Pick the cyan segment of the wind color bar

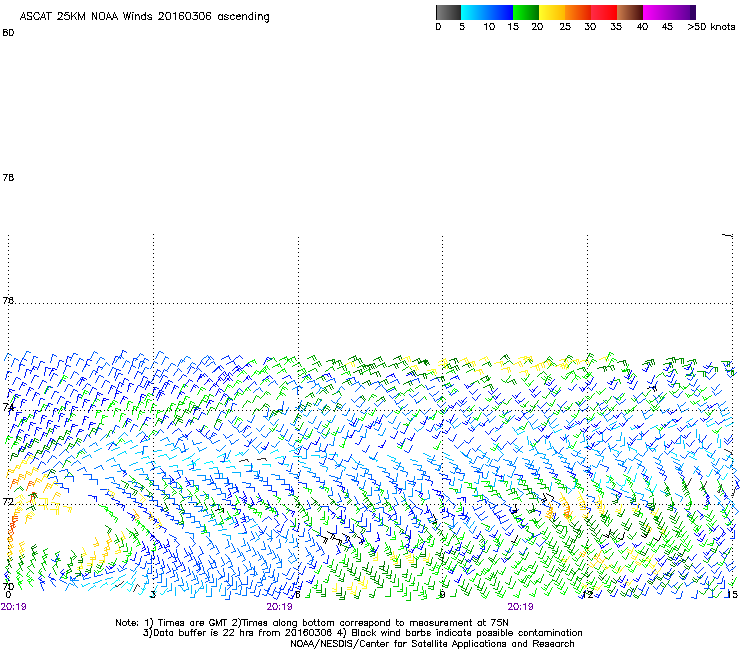474,12
